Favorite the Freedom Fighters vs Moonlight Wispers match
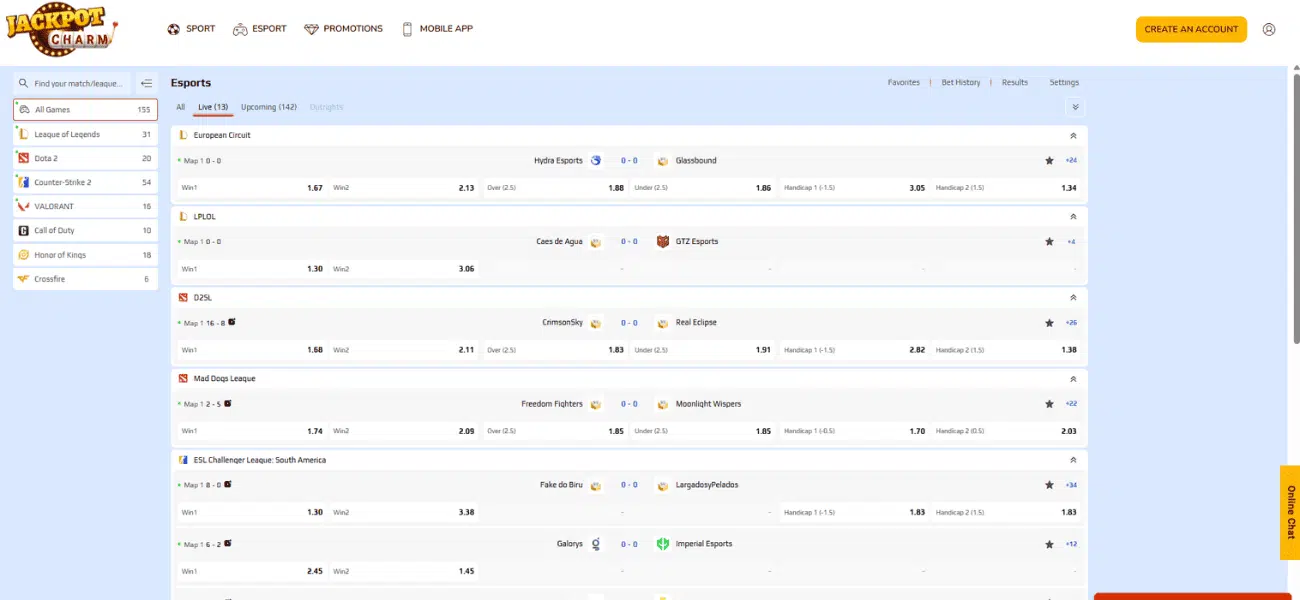 coord(1049,404)
